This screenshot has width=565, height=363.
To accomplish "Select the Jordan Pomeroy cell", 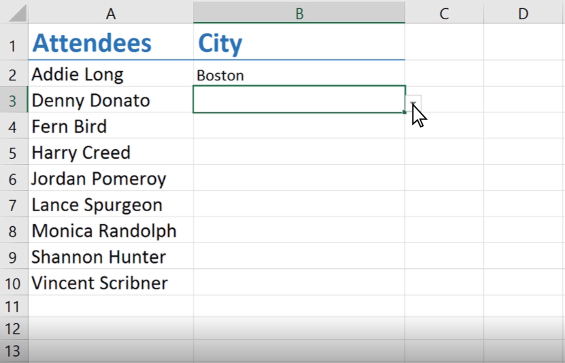I will (111, 178).
